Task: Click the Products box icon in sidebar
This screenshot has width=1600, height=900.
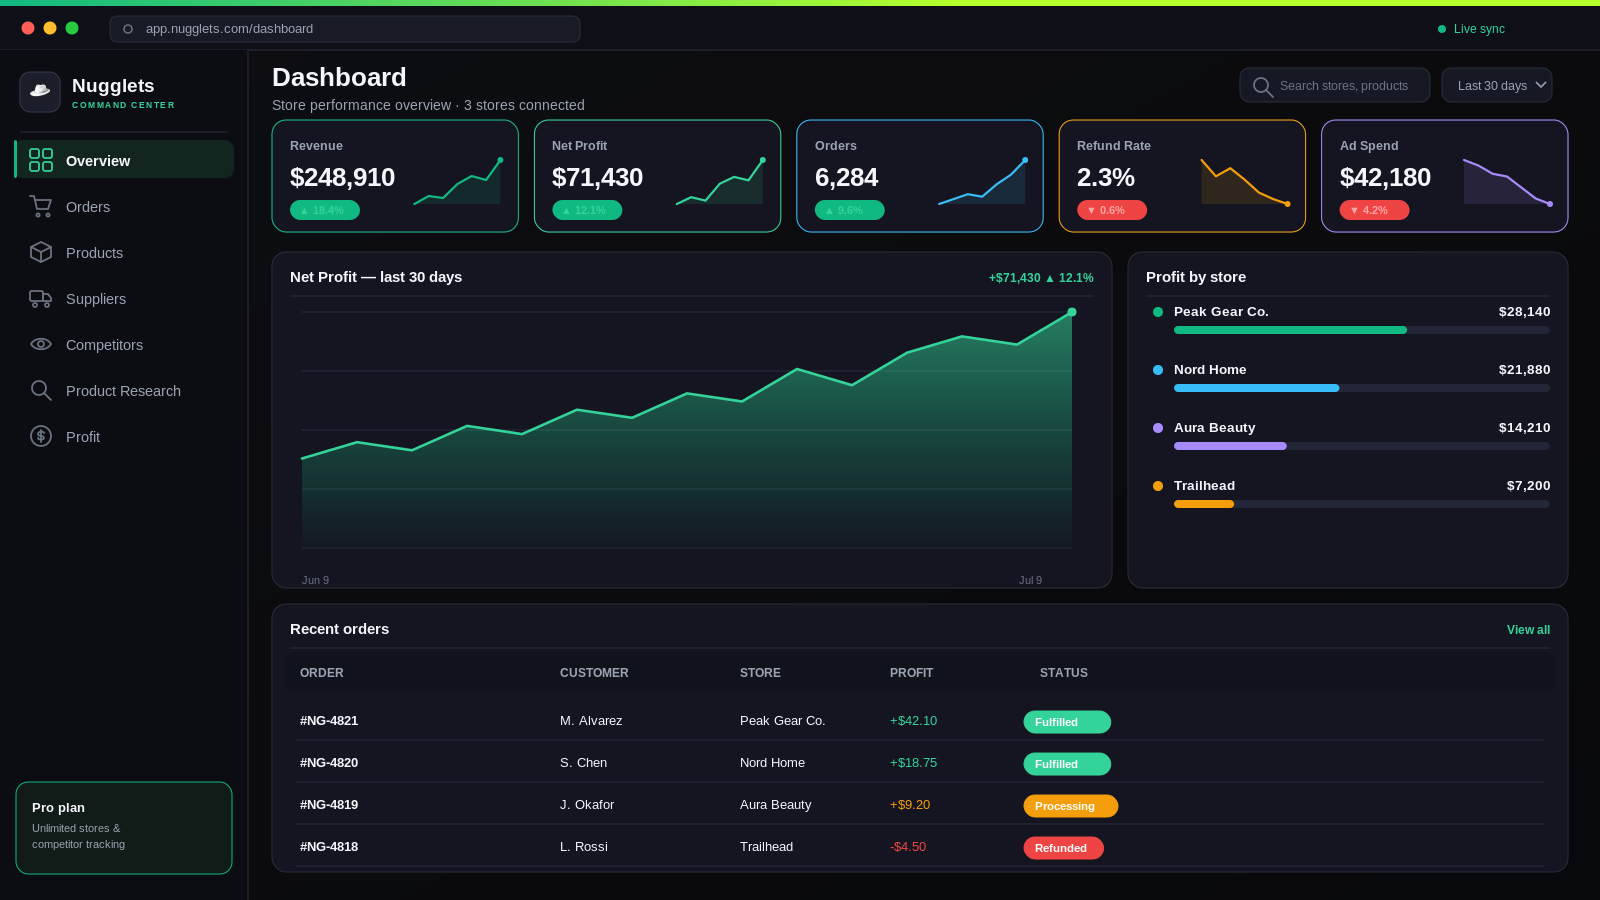Action: coord(41,252)
